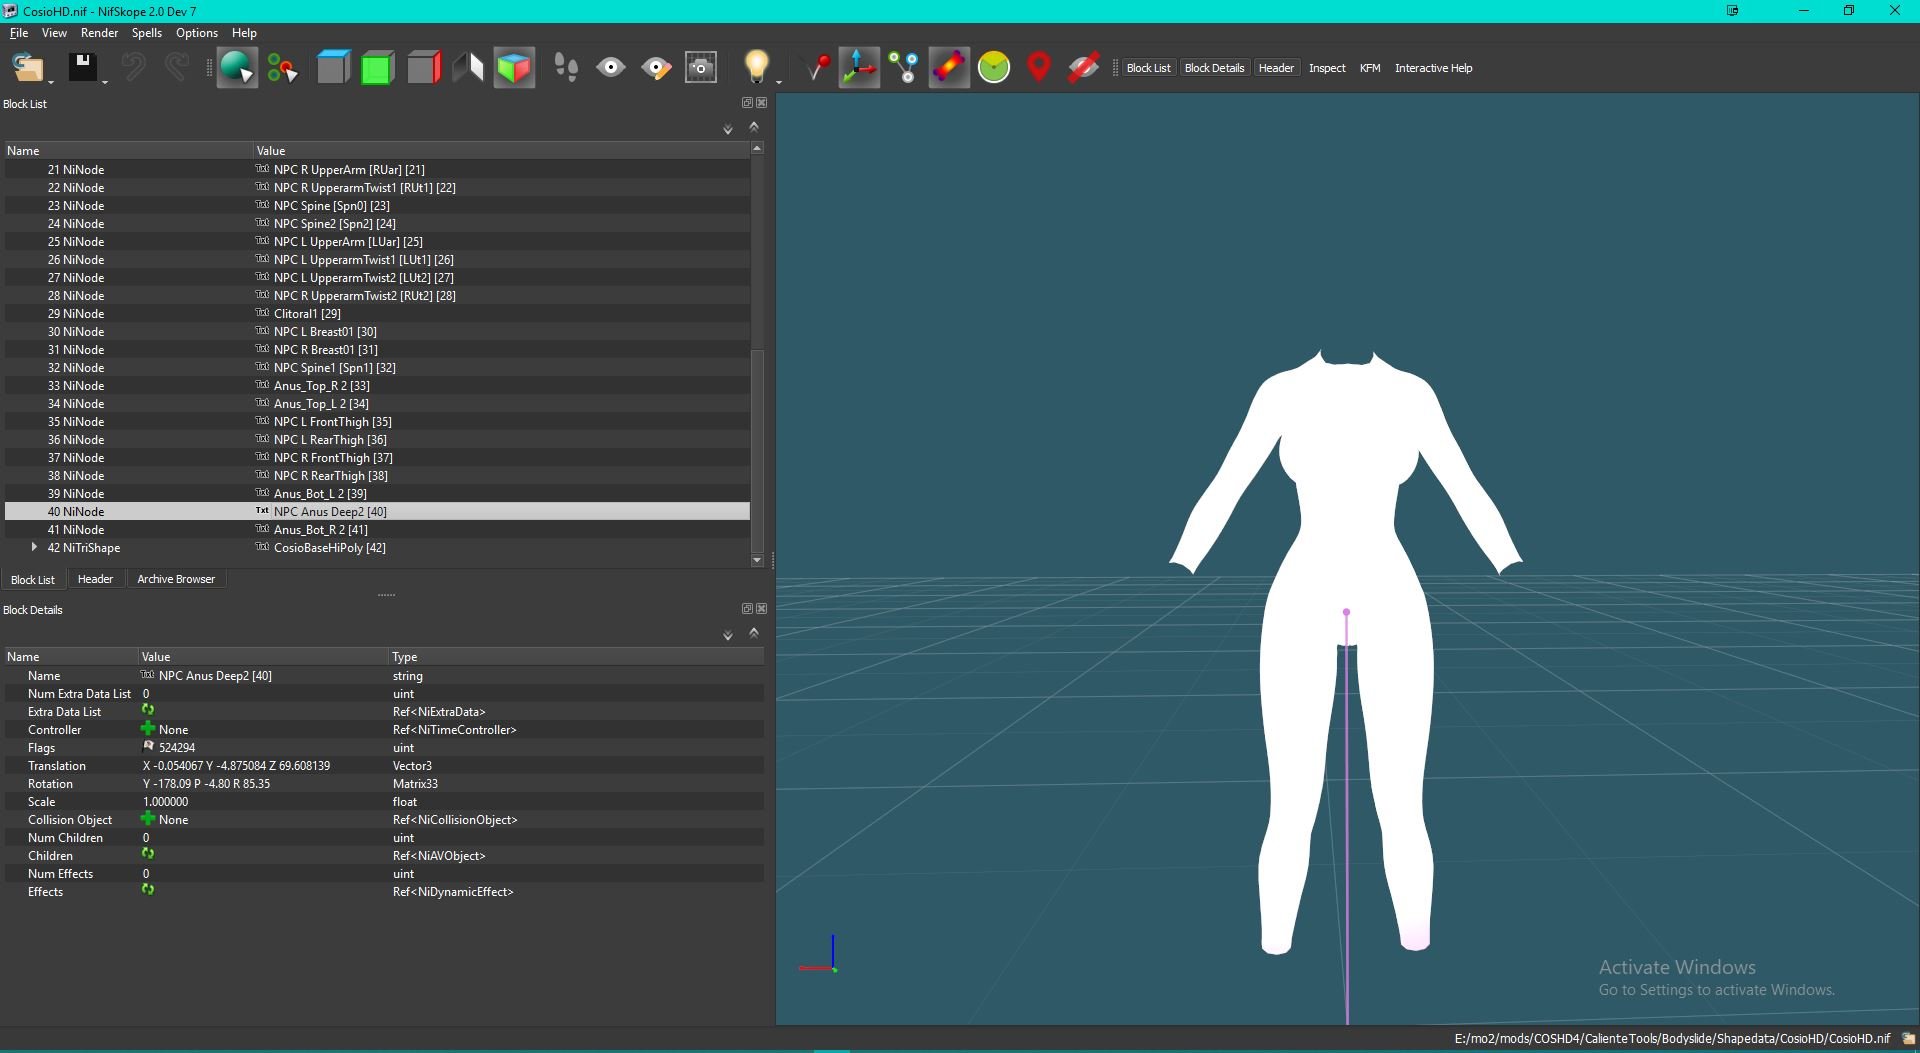
Task: Toggle Show Collision bone icon
Action: click(949, 68)
